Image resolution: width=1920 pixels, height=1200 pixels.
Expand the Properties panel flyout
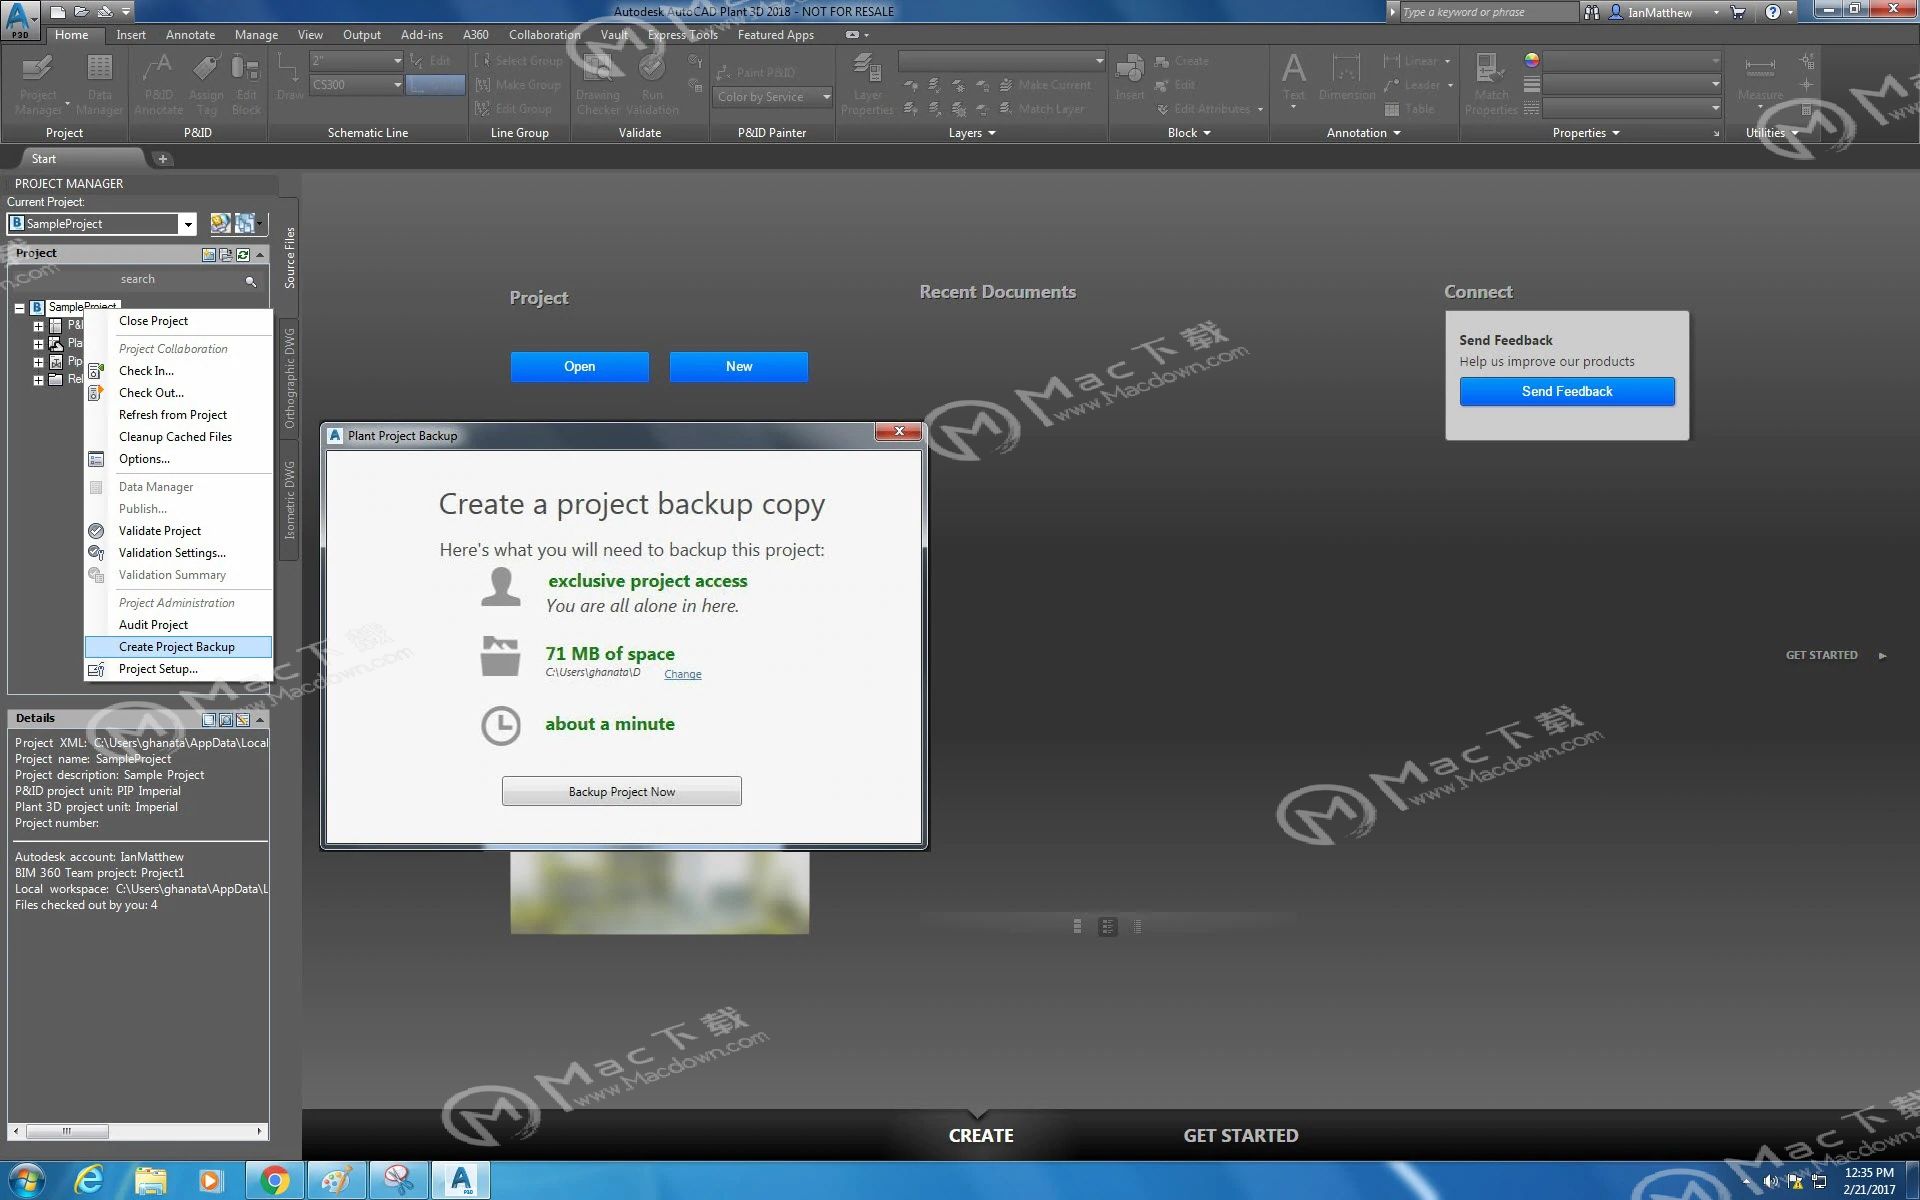(1585, 133)
